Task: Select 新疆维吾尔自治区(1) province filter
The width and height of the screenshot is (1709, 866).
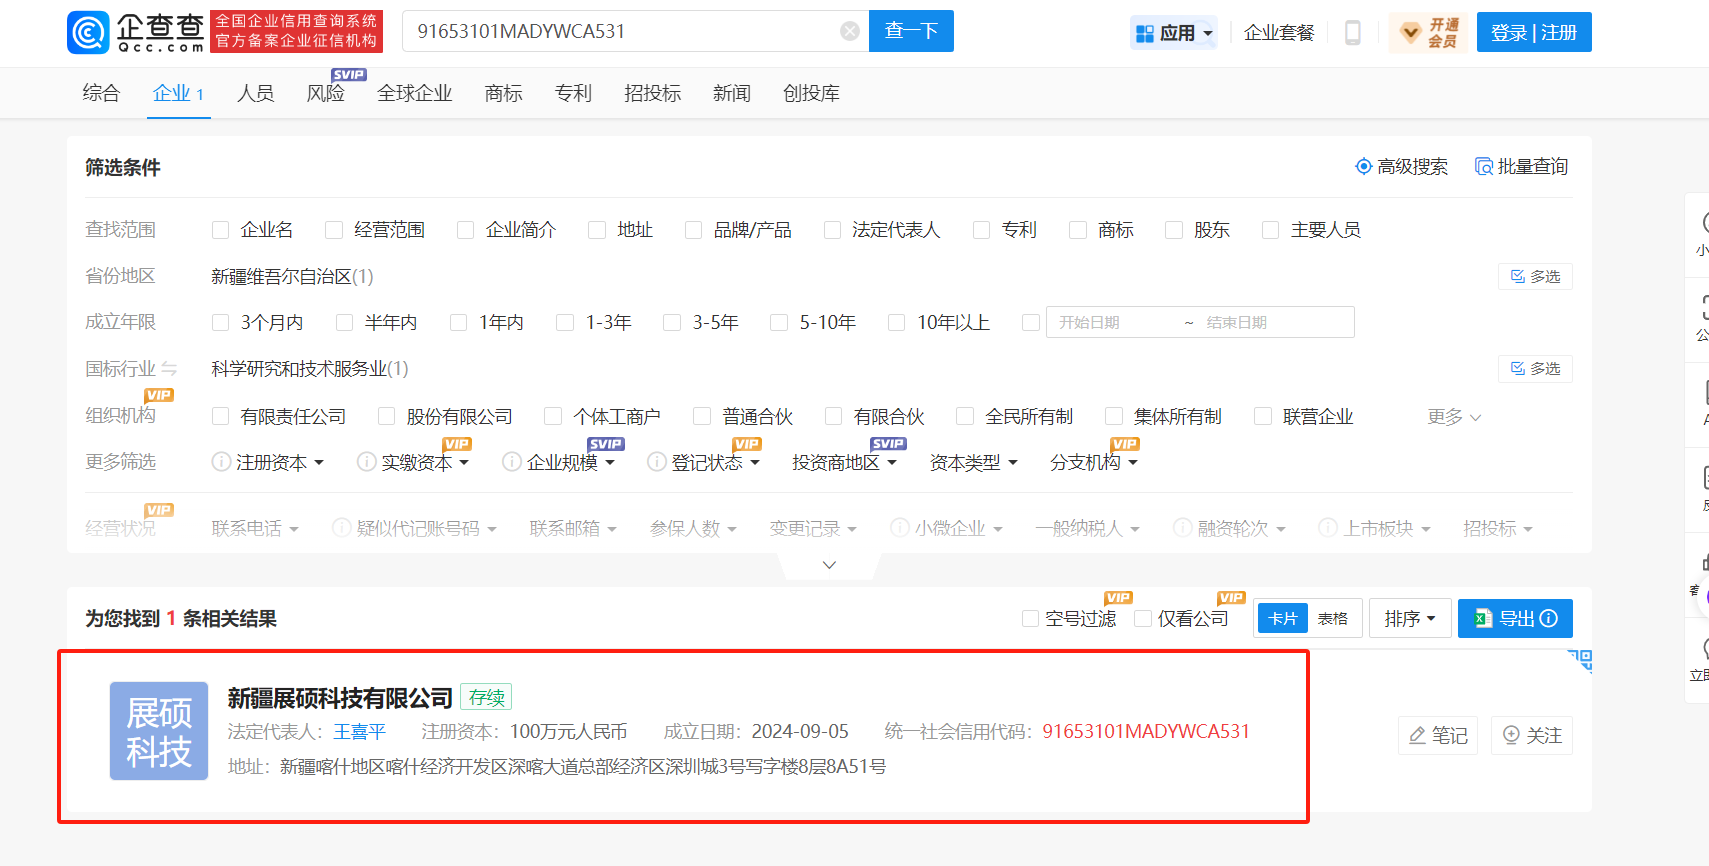Action: (292, 277)
